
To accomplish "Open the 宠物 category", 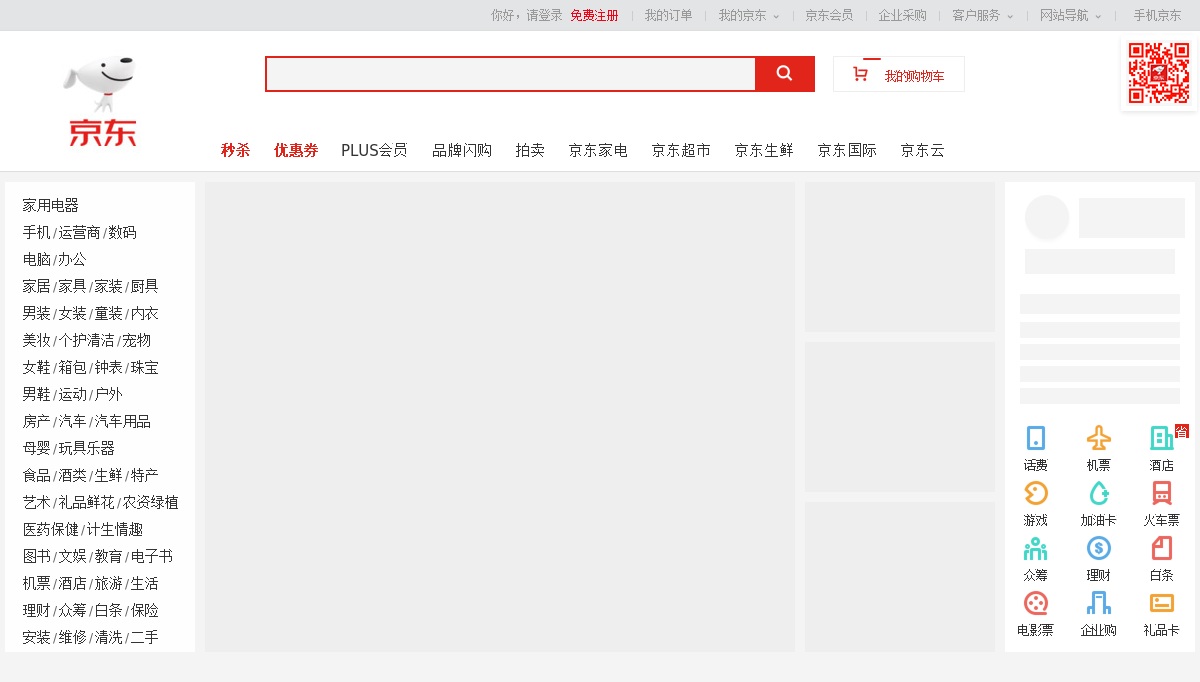I will (x=137, y=340).
